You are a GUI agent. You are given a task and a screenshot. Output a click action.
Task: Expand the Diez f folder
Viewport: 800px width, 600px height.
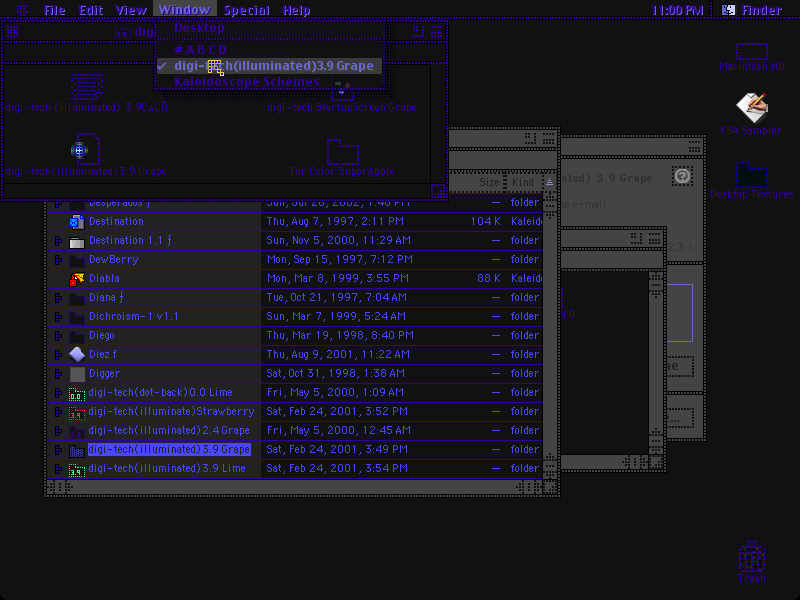tap(58, 355)
